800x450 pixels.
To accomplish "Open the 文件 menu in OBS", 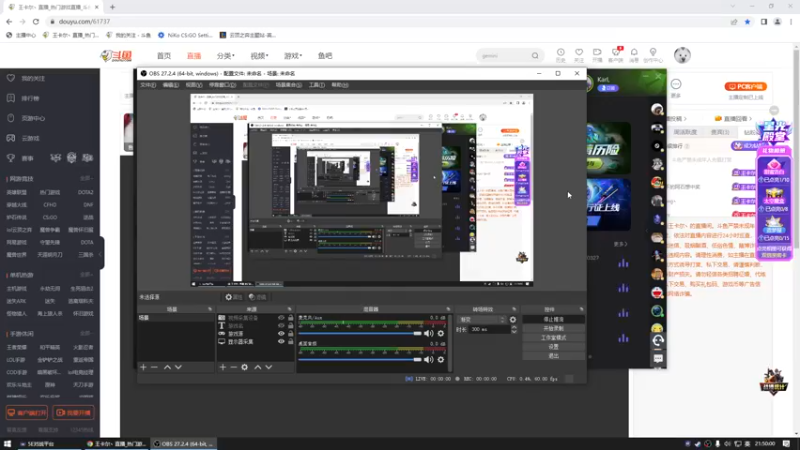I will tap(148, 85).
